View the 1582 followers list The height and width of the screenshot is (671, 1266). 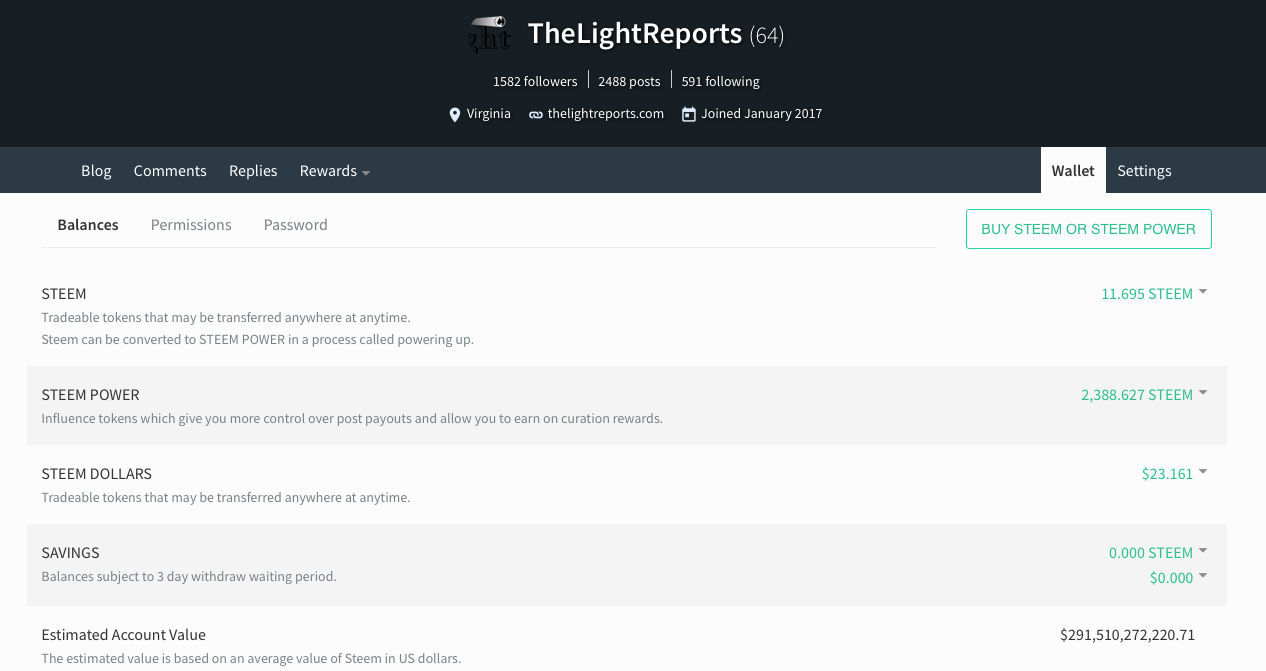click(x=535, y=81)
